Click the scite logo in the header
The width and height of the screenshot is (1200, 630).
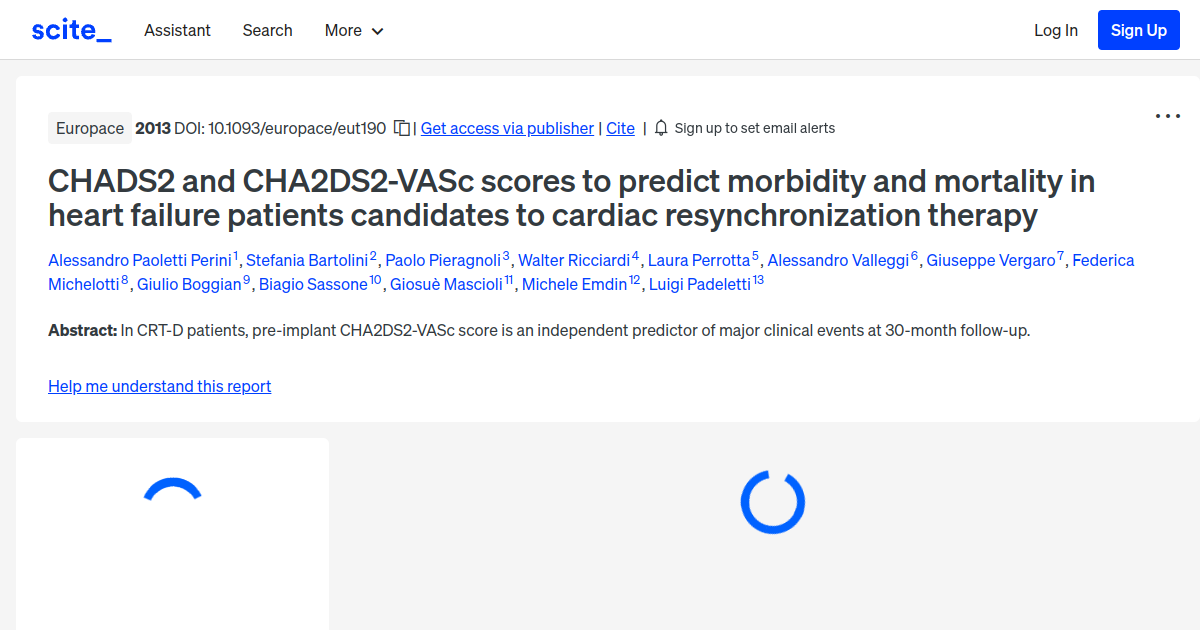pos(70,29)
